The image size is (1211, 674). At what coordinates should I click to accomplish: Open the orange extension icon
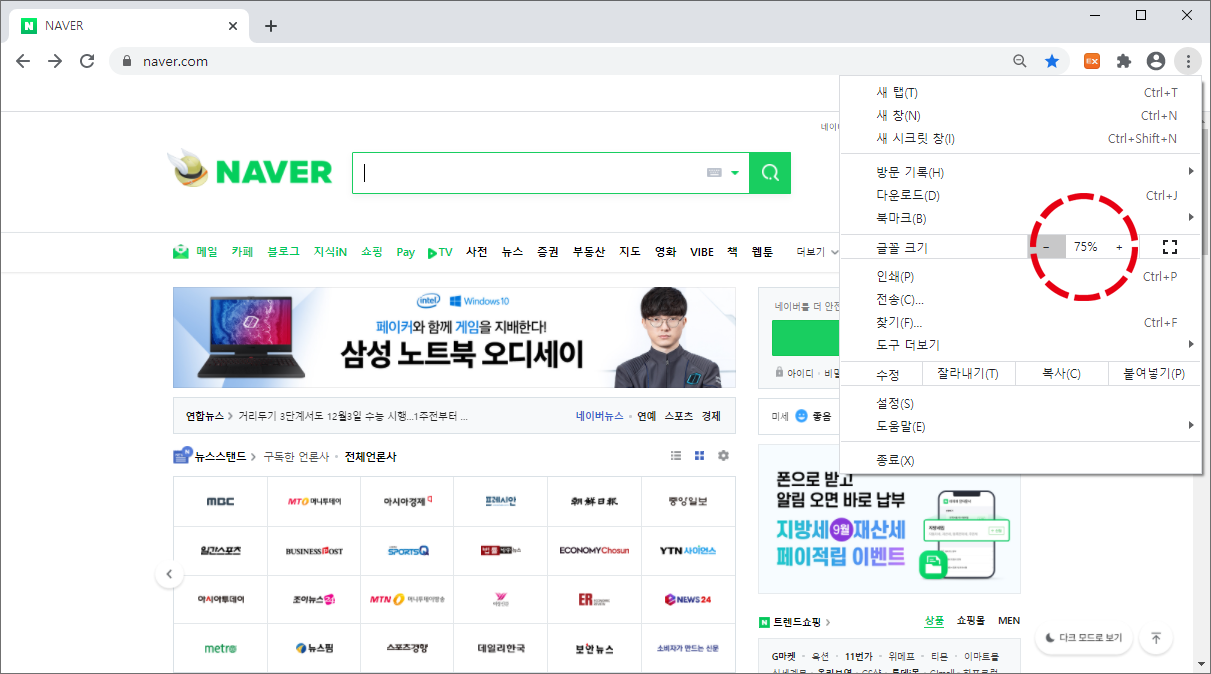[x=1092, y=61]
